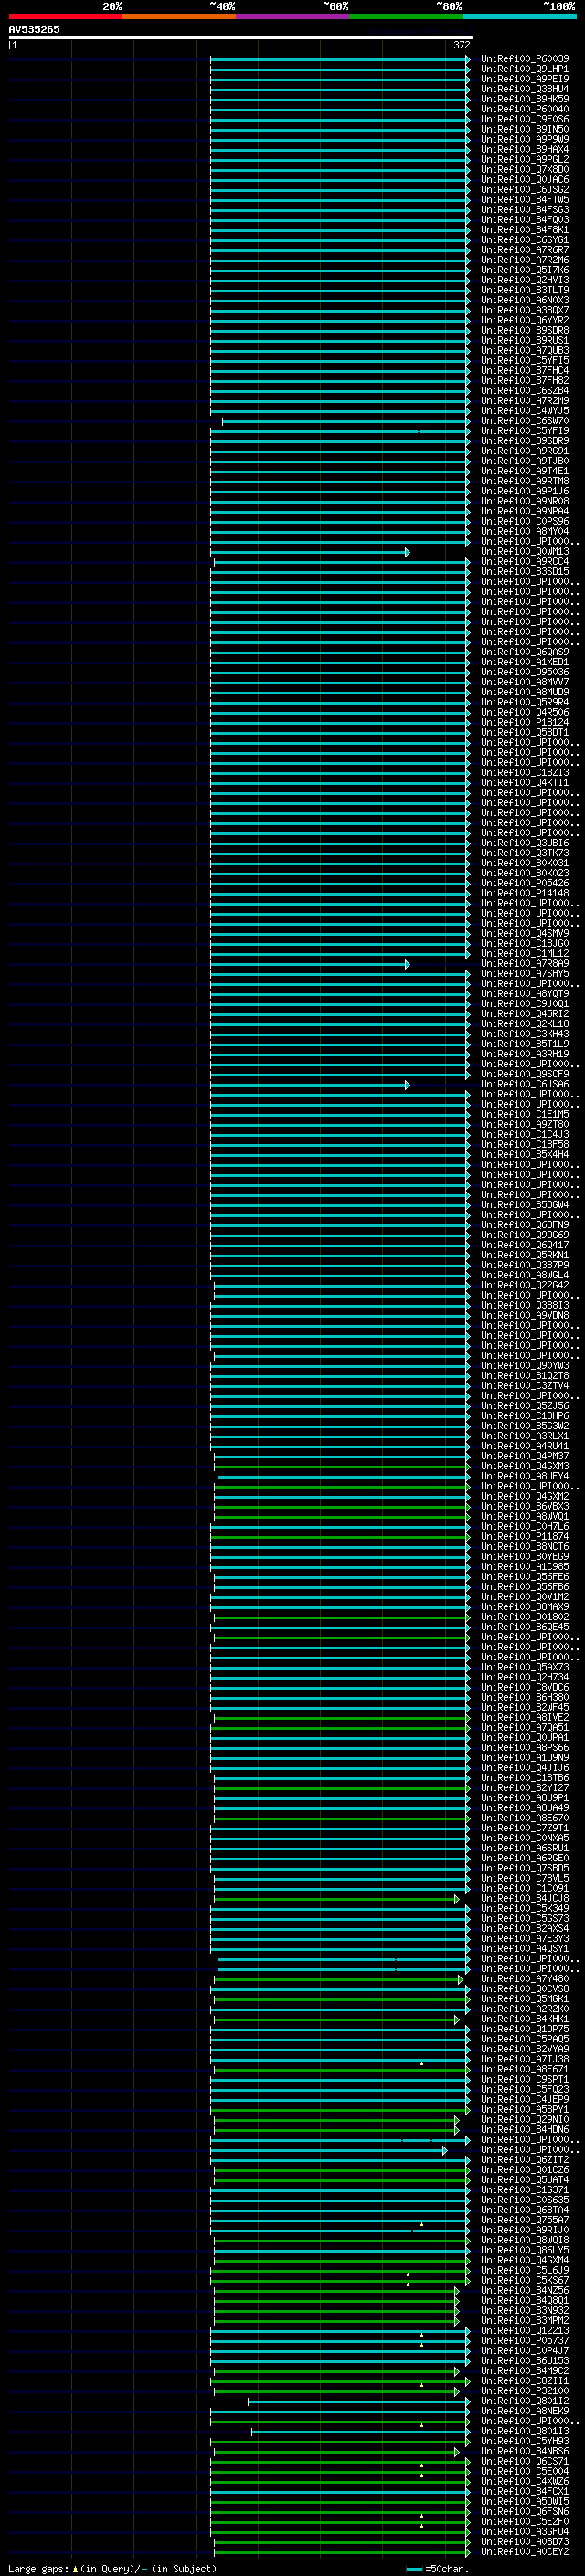The image size is (585, 2576).
Task: Click the UniRef100_B9HK59 hit label
Action: 525,99
